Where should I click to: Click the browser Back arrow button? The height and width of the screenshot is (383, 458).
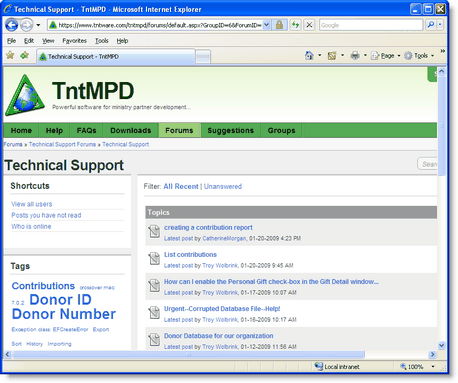click(x=12, y=25)
